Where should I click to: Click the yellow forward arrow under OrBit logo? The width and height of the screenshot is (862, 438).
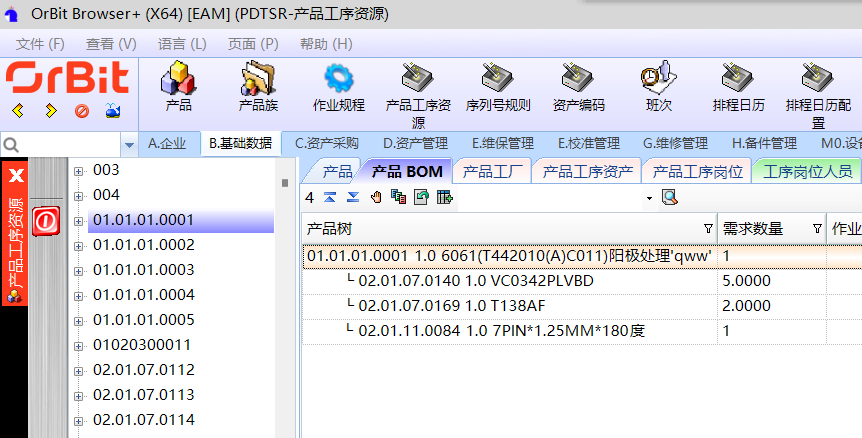(51, 111)
